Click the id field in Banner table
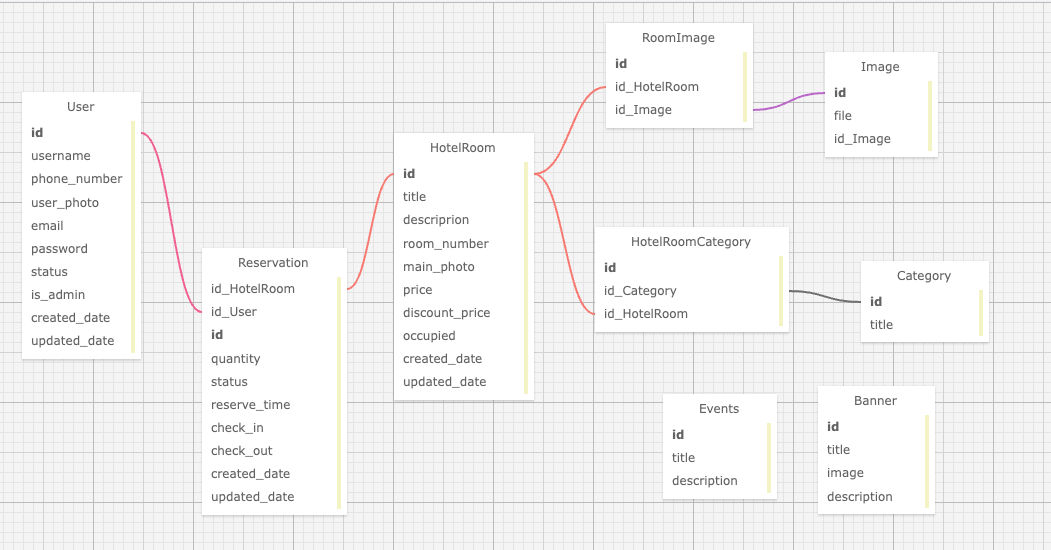Image resolution: width=1051 pixels, height=550 pixels. (833, 427)
